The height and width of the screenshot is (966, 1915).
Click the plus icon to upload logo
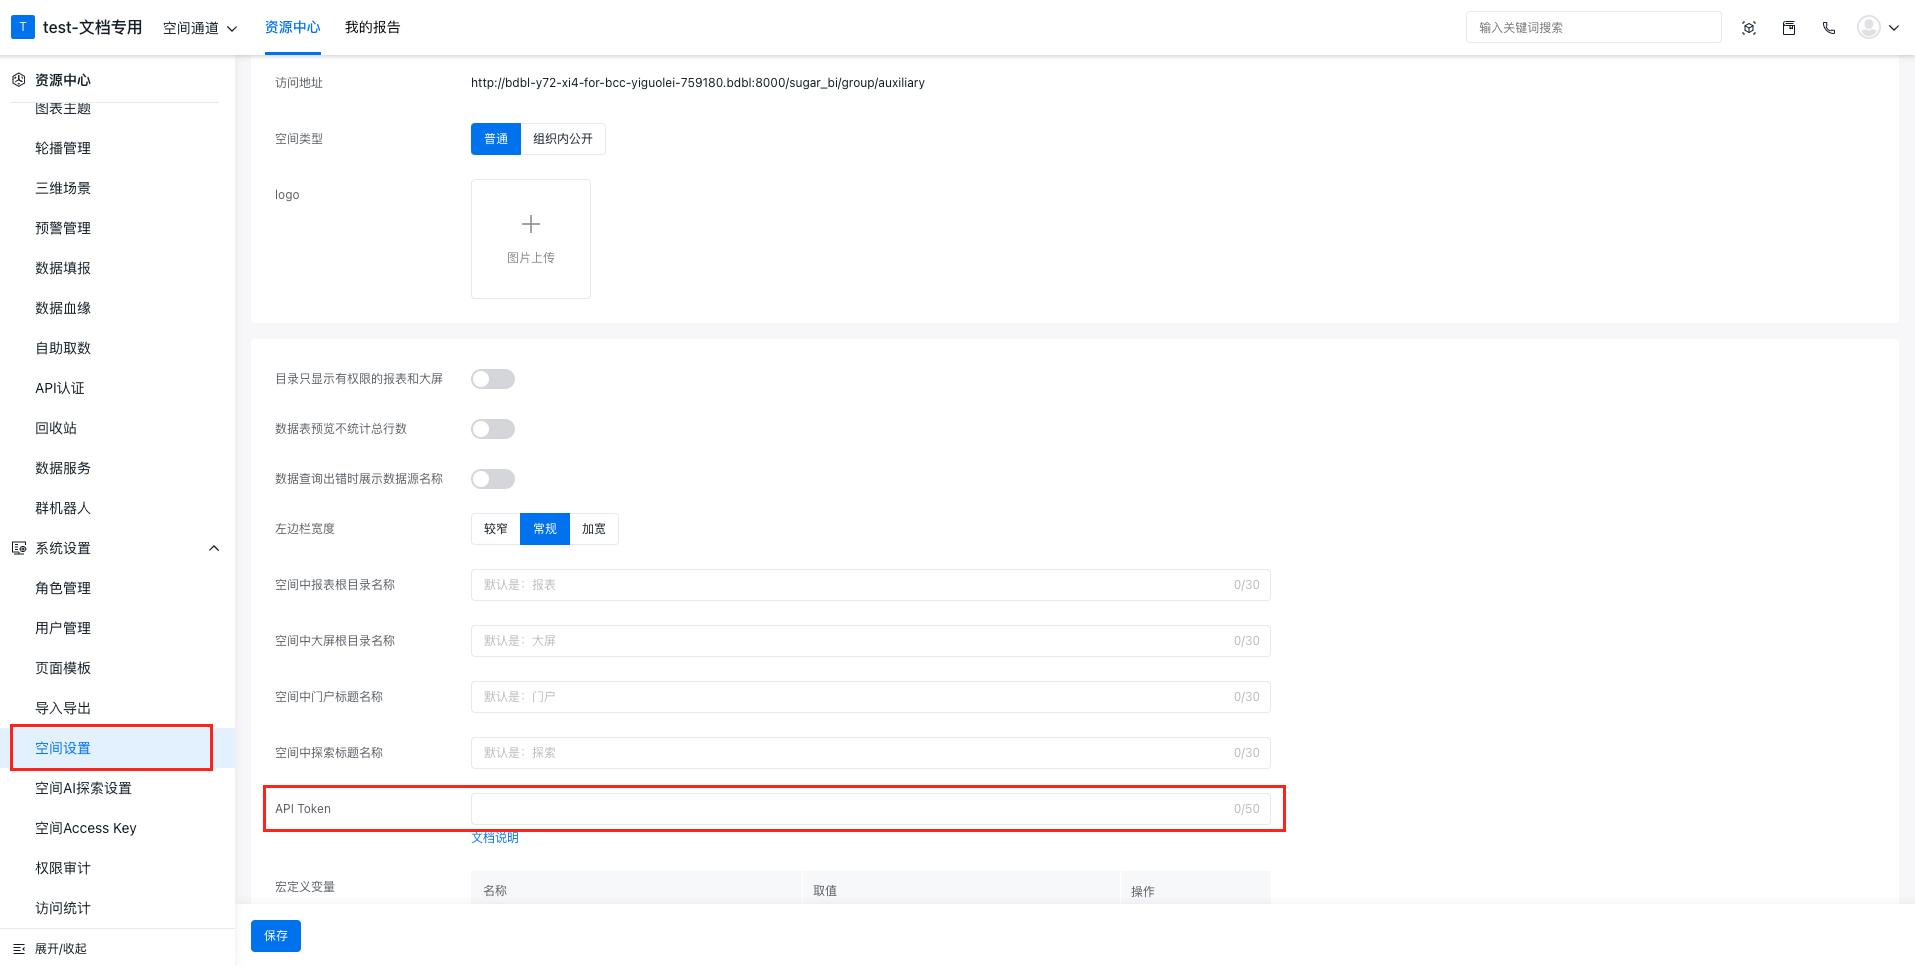(531, 224)
